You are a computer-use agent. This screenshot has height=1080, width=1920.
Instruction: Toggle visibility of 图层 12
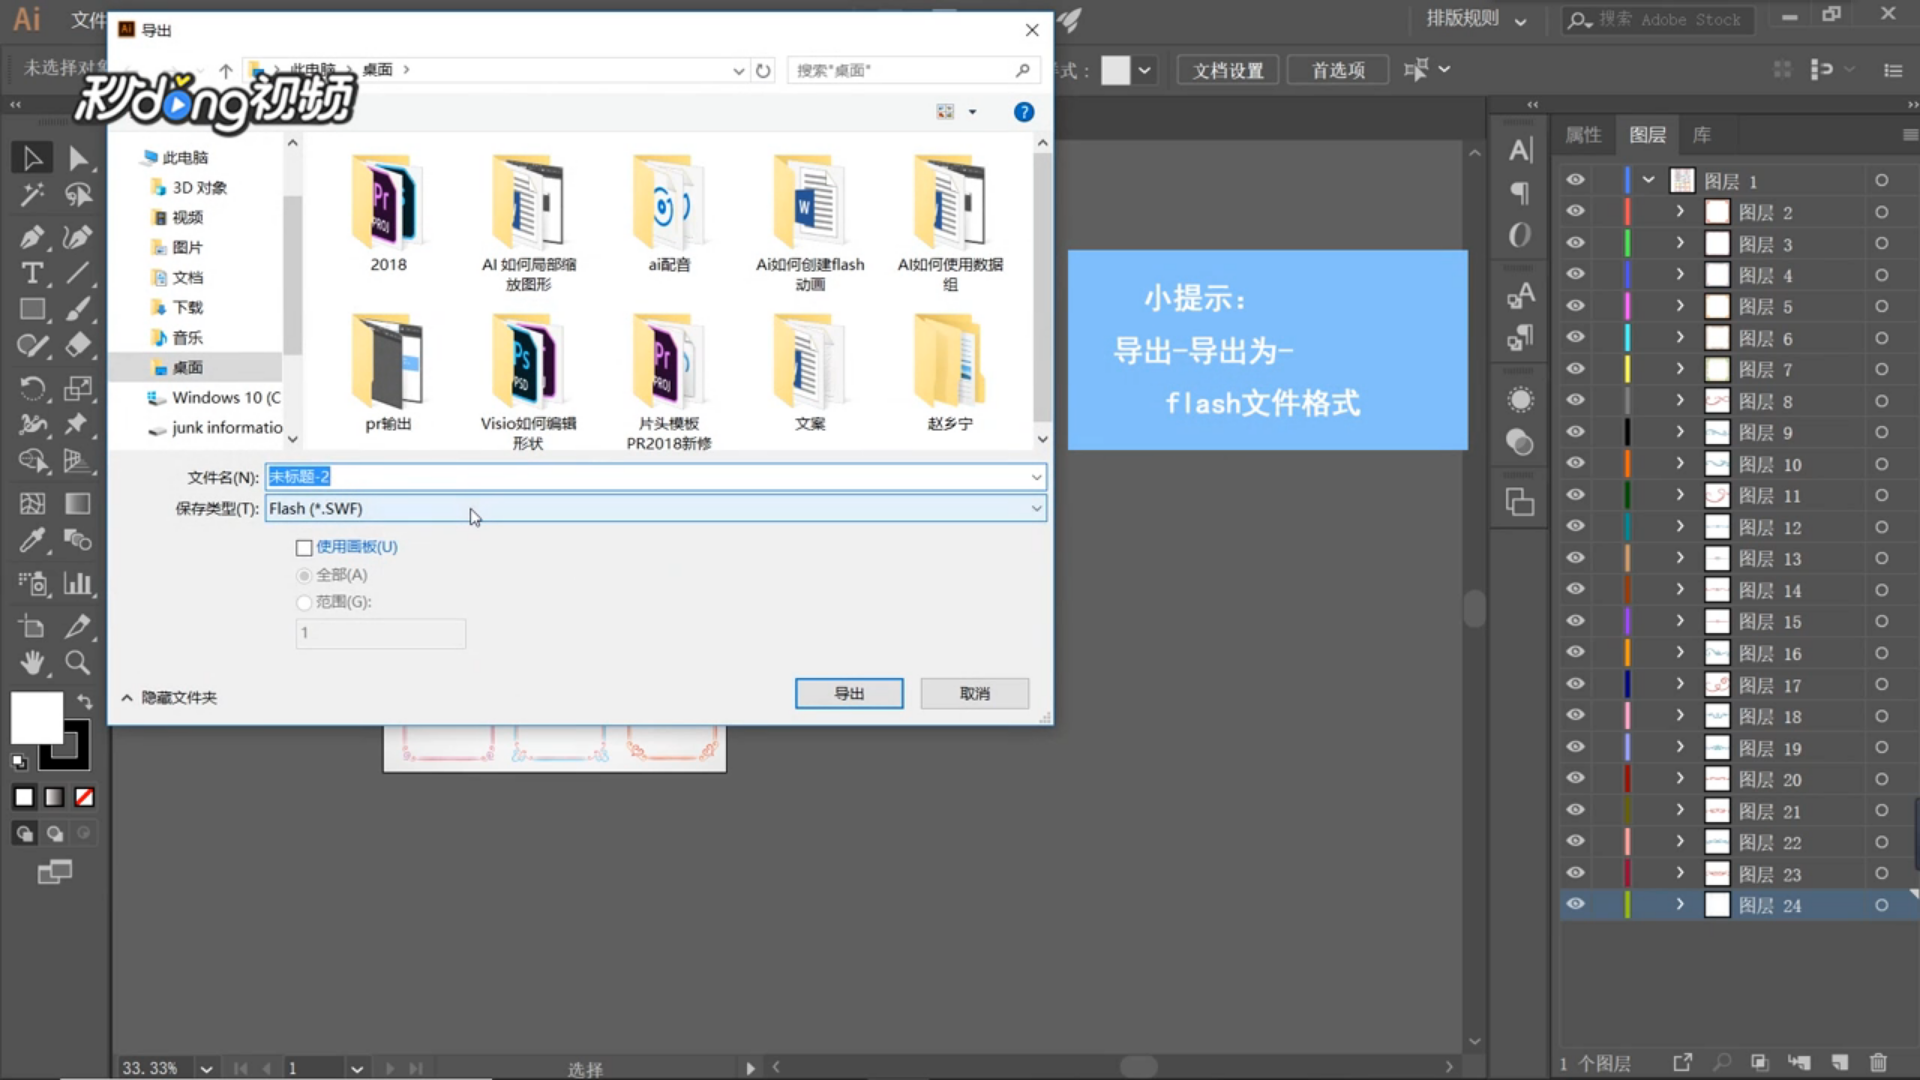point(1575,527)
